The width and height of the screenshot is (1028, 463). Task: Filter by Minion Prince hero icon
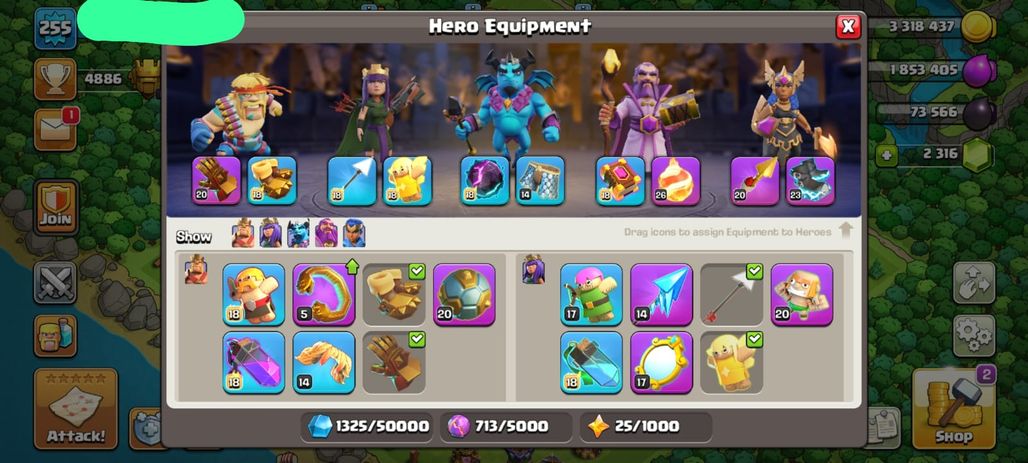pos(298,233)
